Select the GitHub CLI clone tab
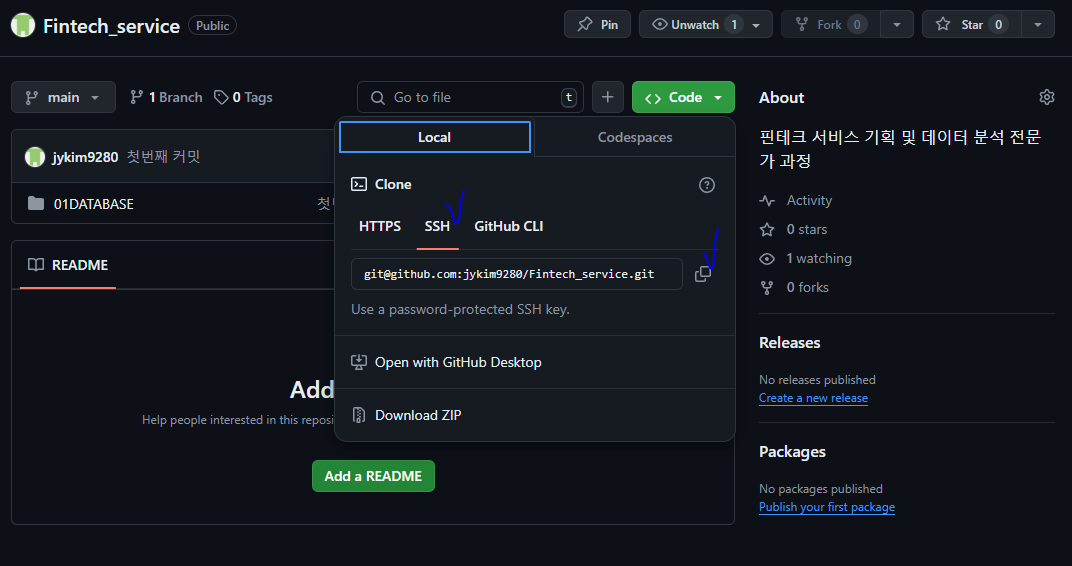This screenshot has height=566, width=1072. 509,226
